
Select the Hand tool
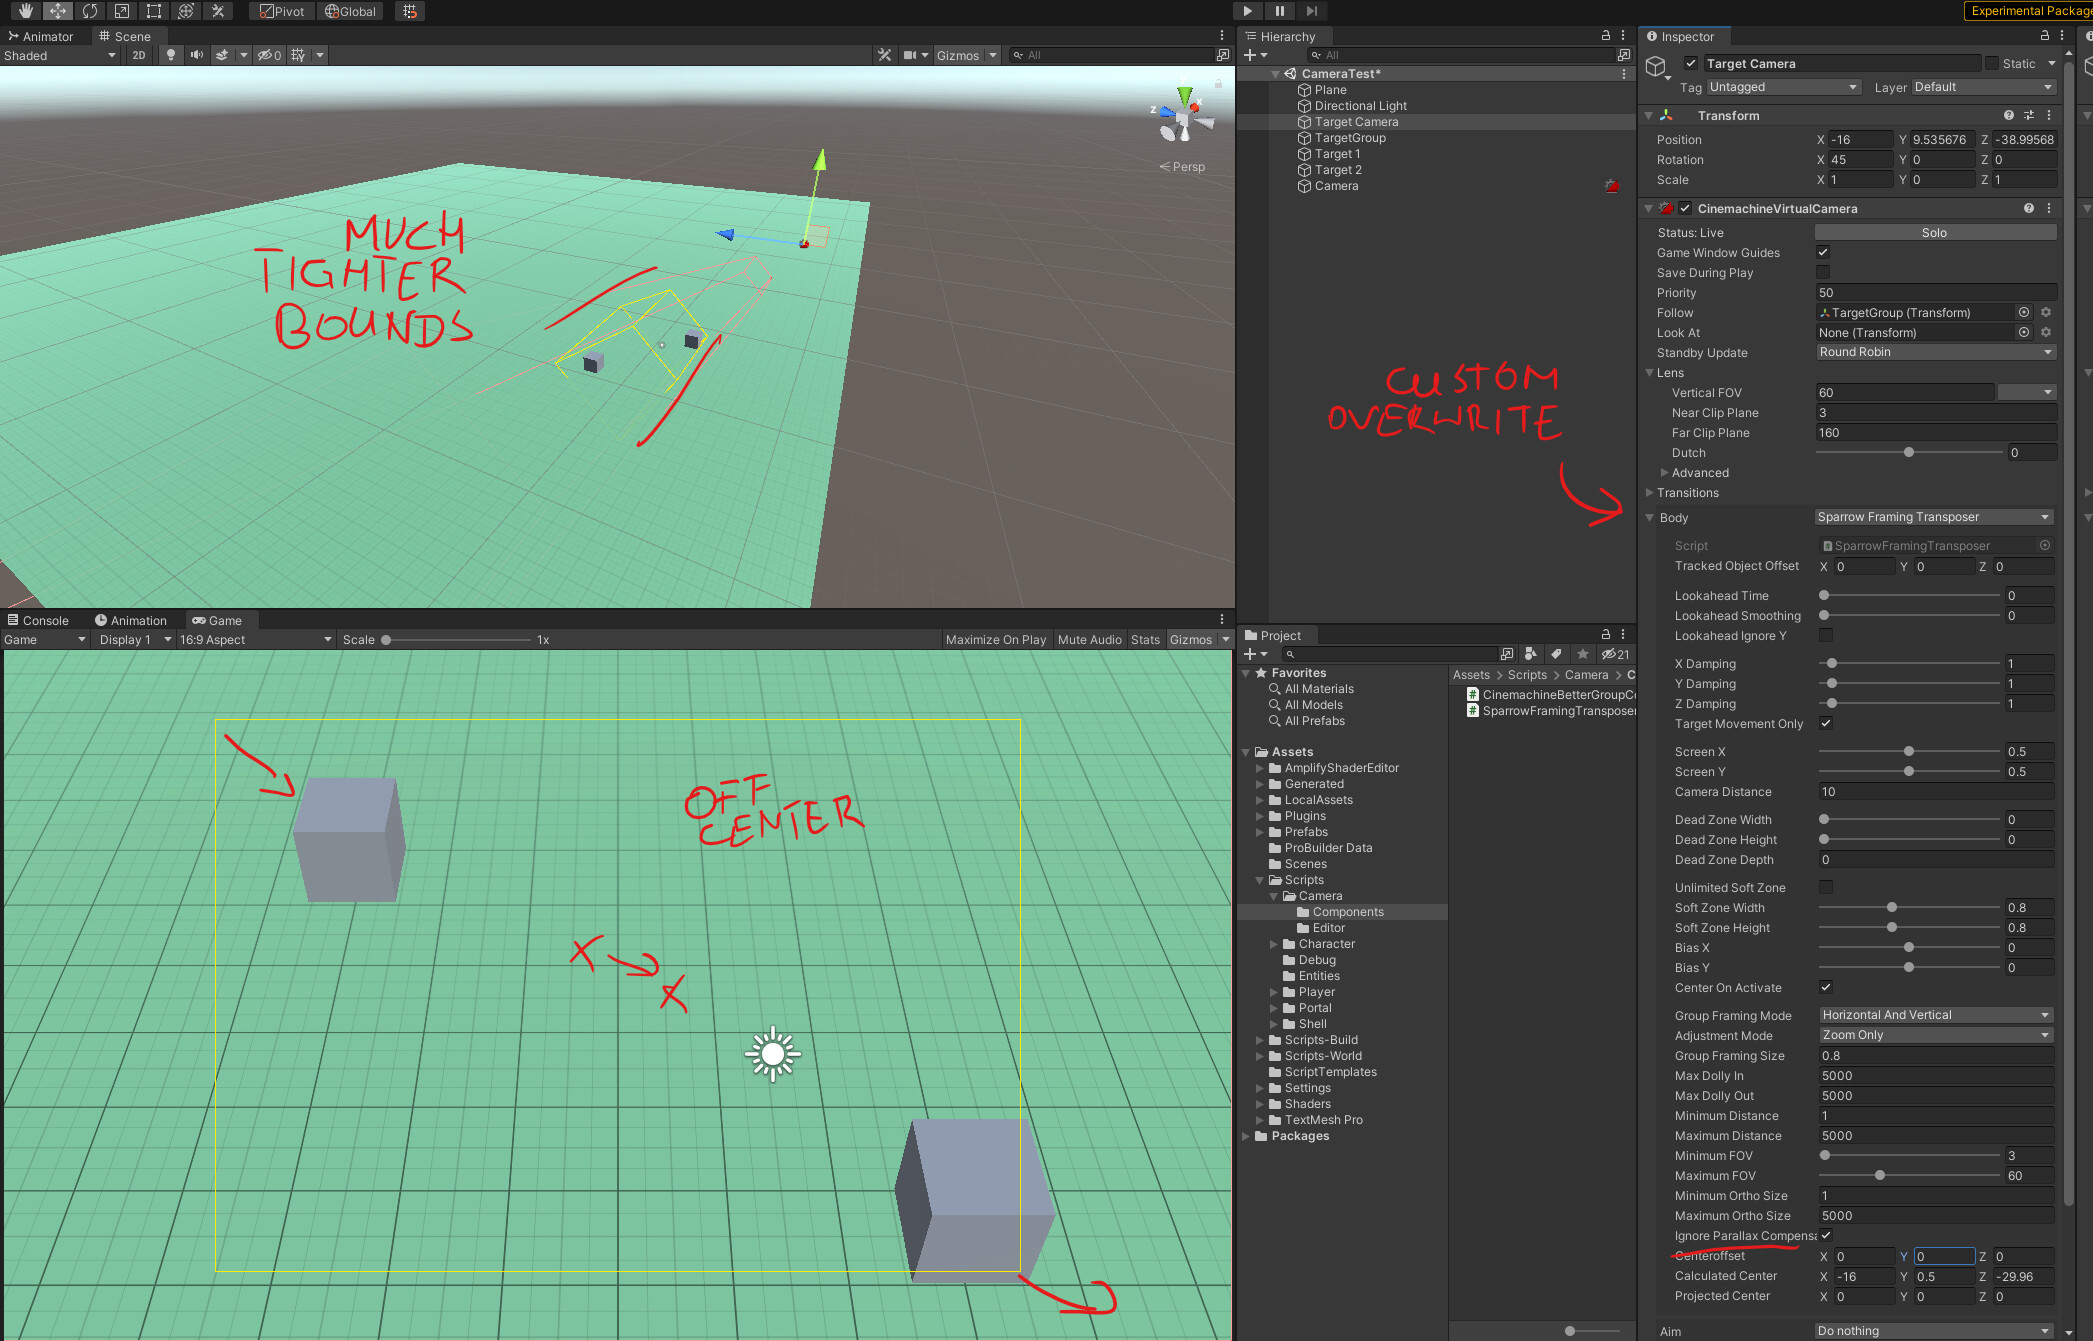coord(25,11)
